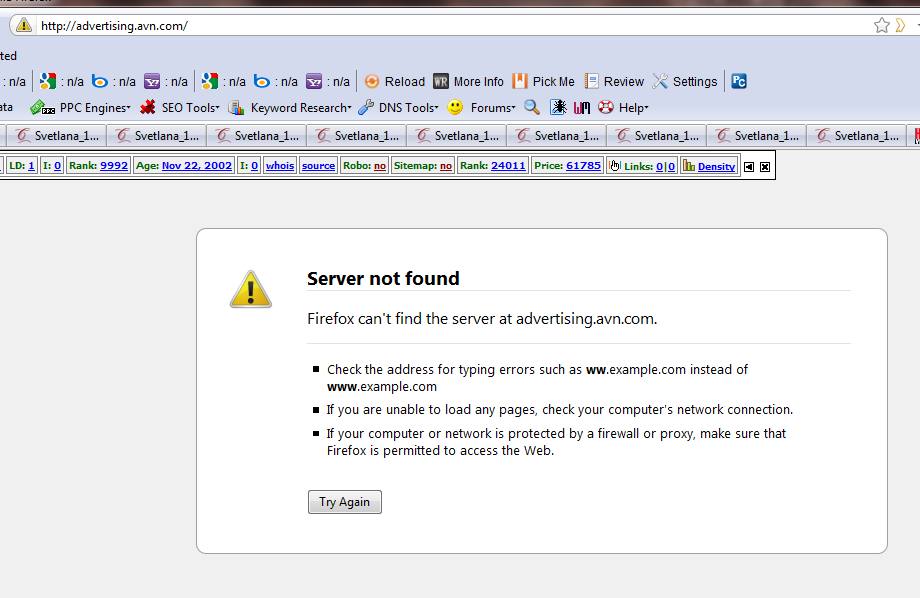Open the Density link
This screenshot has width=920, height=598.
point(716,166)
